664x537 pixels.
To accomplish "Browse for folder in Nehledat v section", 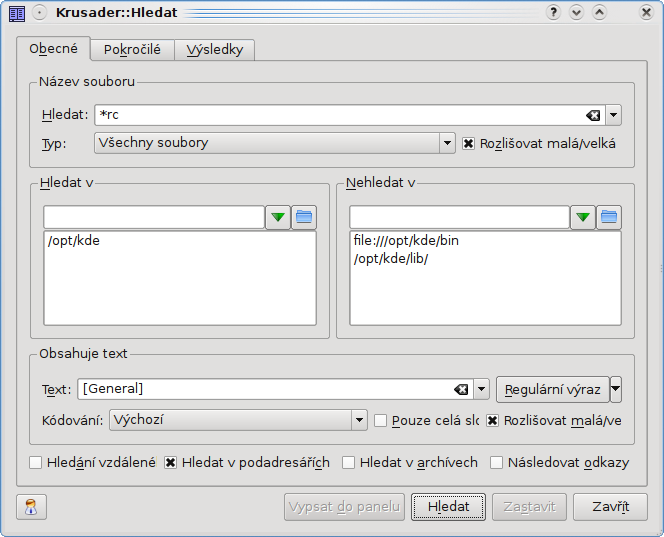I will coord(609,217).
